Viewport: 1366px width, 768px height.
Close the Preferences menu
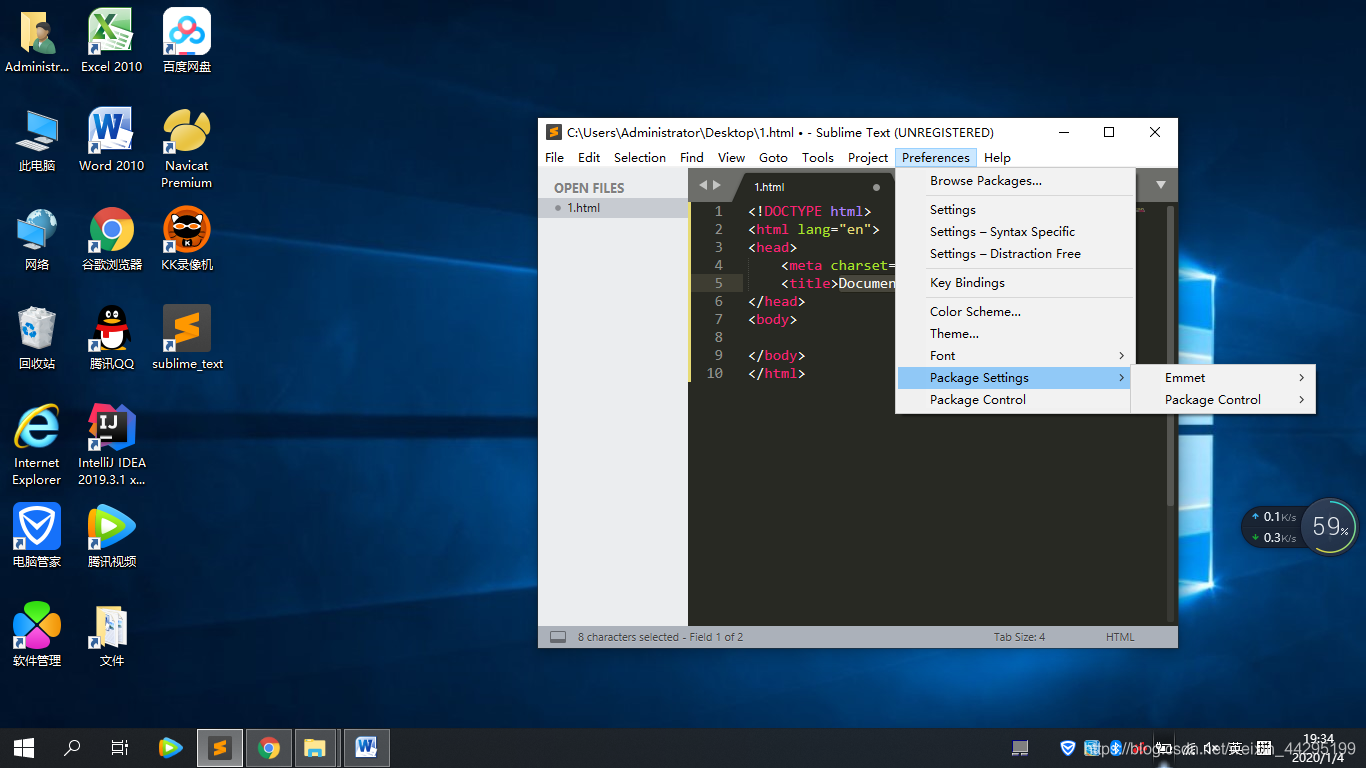(936, 158)
